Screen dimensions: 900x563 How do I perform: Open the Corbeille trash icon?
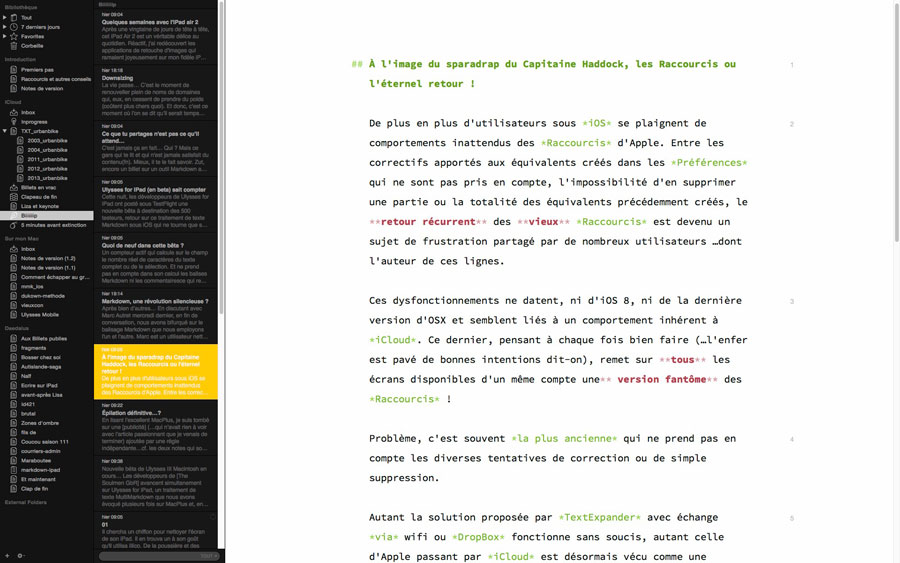[14, 45]
